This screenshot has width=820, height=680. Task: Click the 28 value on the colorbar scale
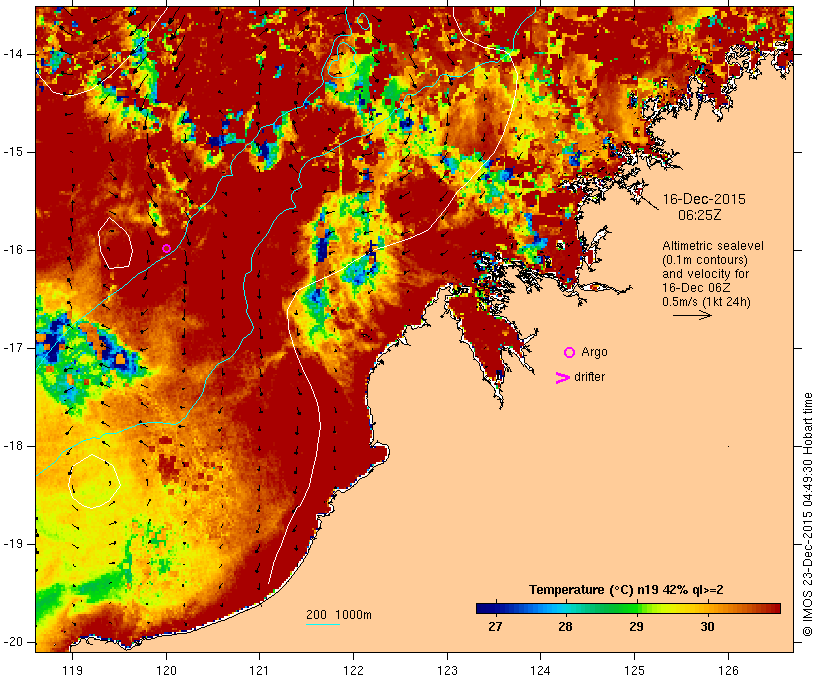point(565,626)
